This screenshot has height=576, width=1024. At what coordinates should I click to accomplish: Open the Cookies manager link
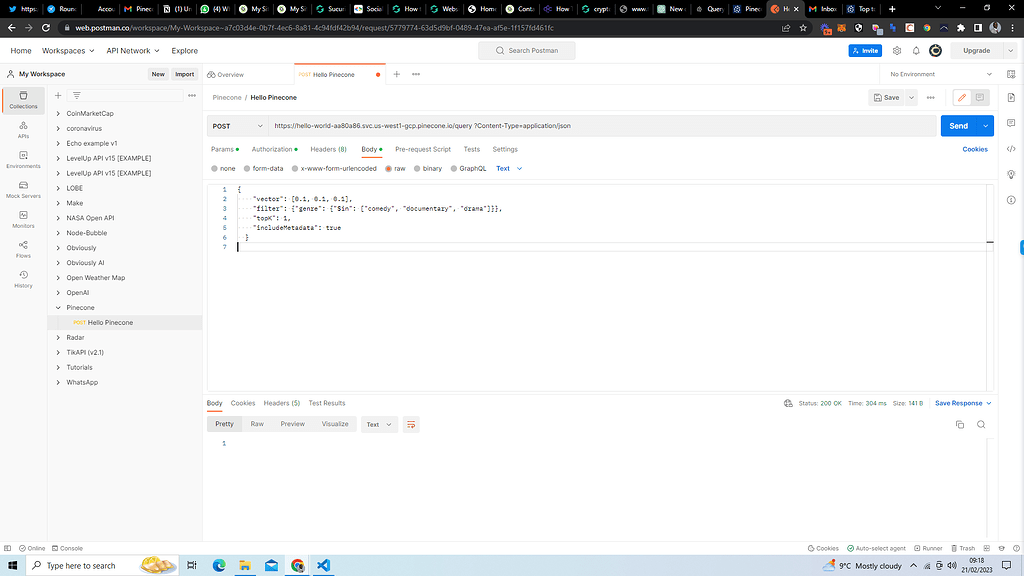pyautogui.click(x=974, y=149)
